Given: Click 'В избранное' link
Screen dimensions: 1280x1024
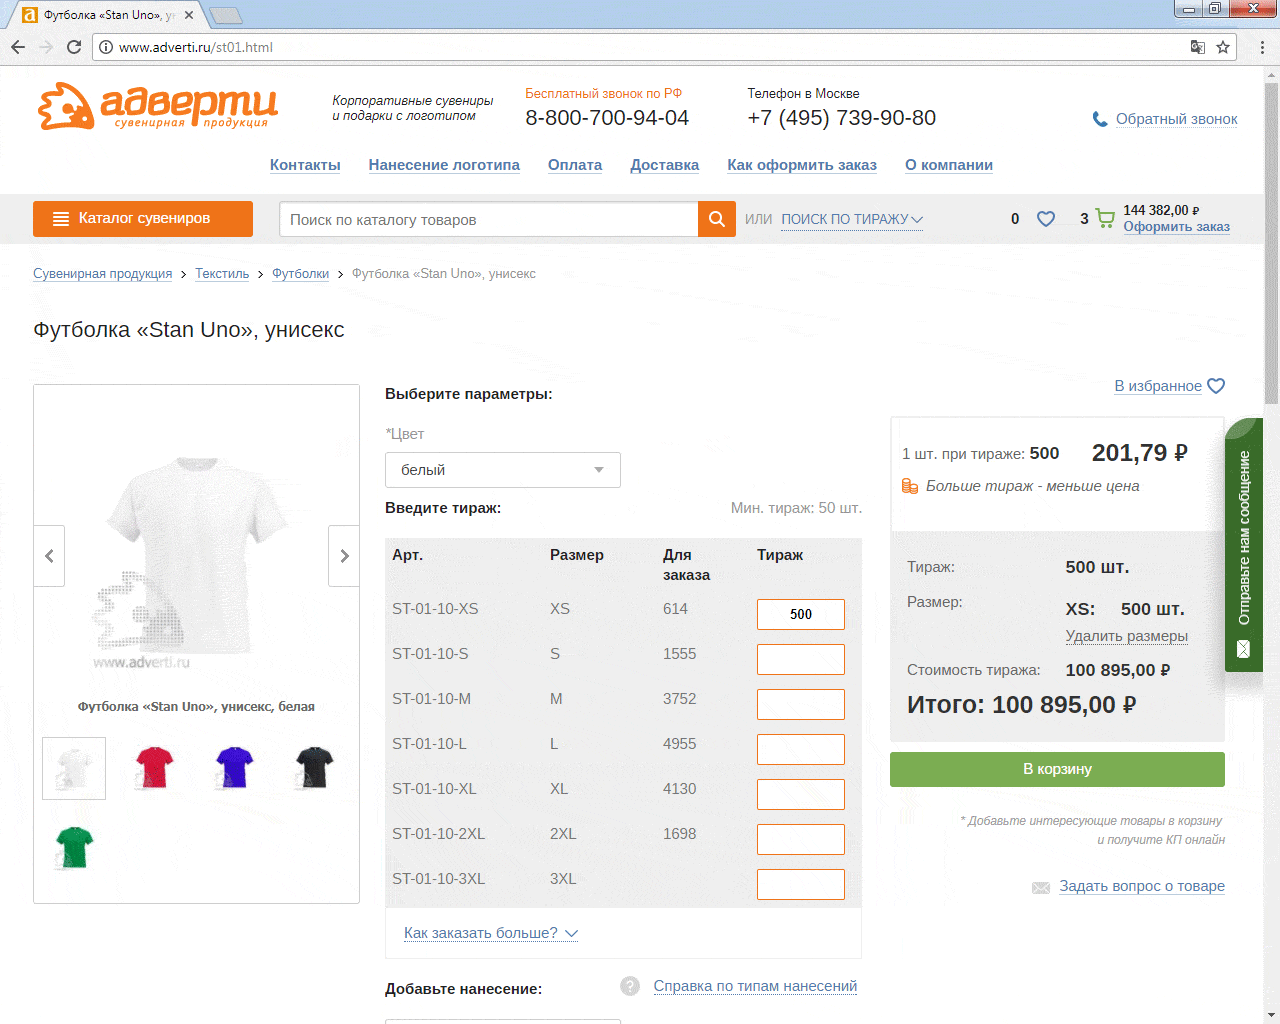Looking at the screenshot, I should [1158, 386].
